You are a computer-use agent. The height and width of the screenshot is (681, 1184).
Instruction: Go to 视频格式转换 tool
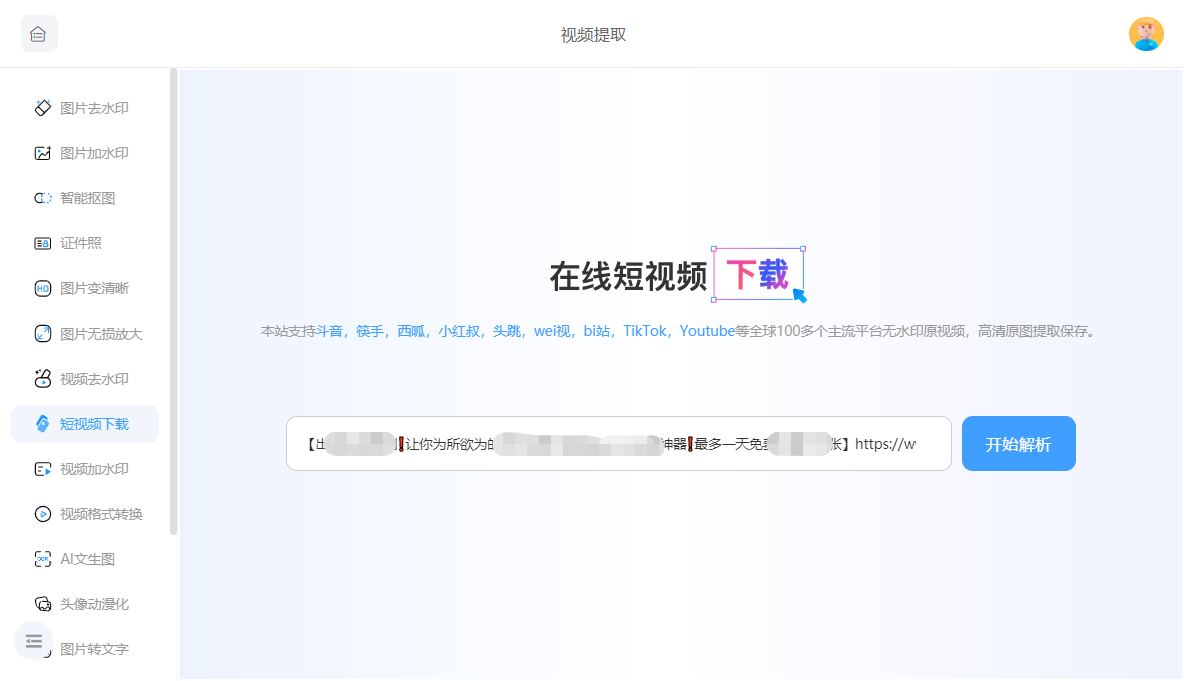coord(85,514)
